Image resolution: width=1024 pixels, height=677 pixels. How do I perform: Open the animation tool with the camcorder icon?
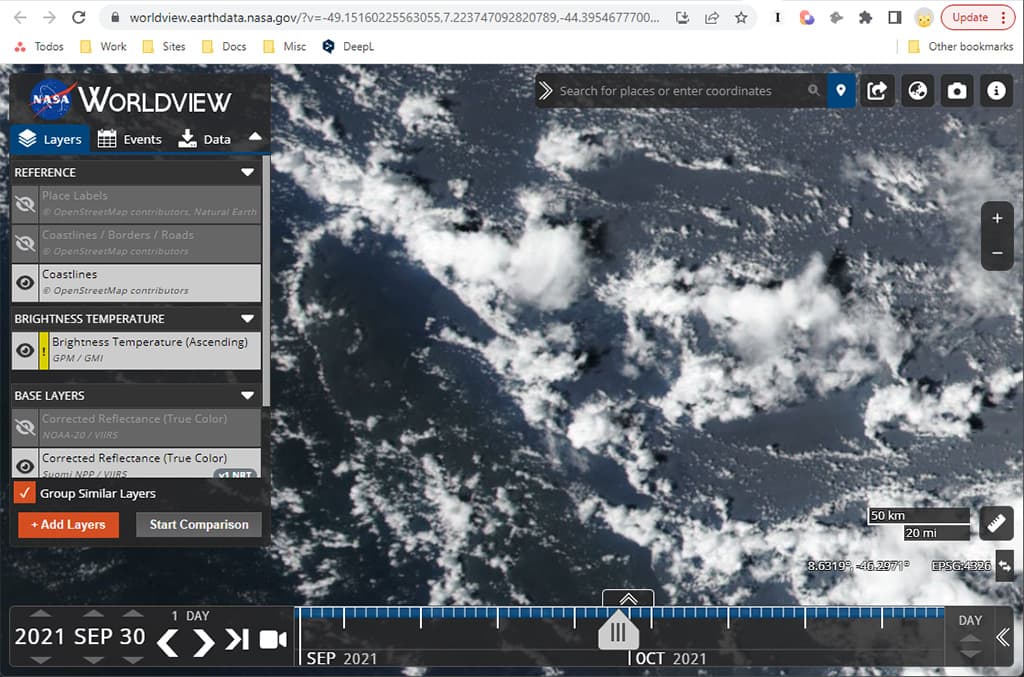point(272,639)
